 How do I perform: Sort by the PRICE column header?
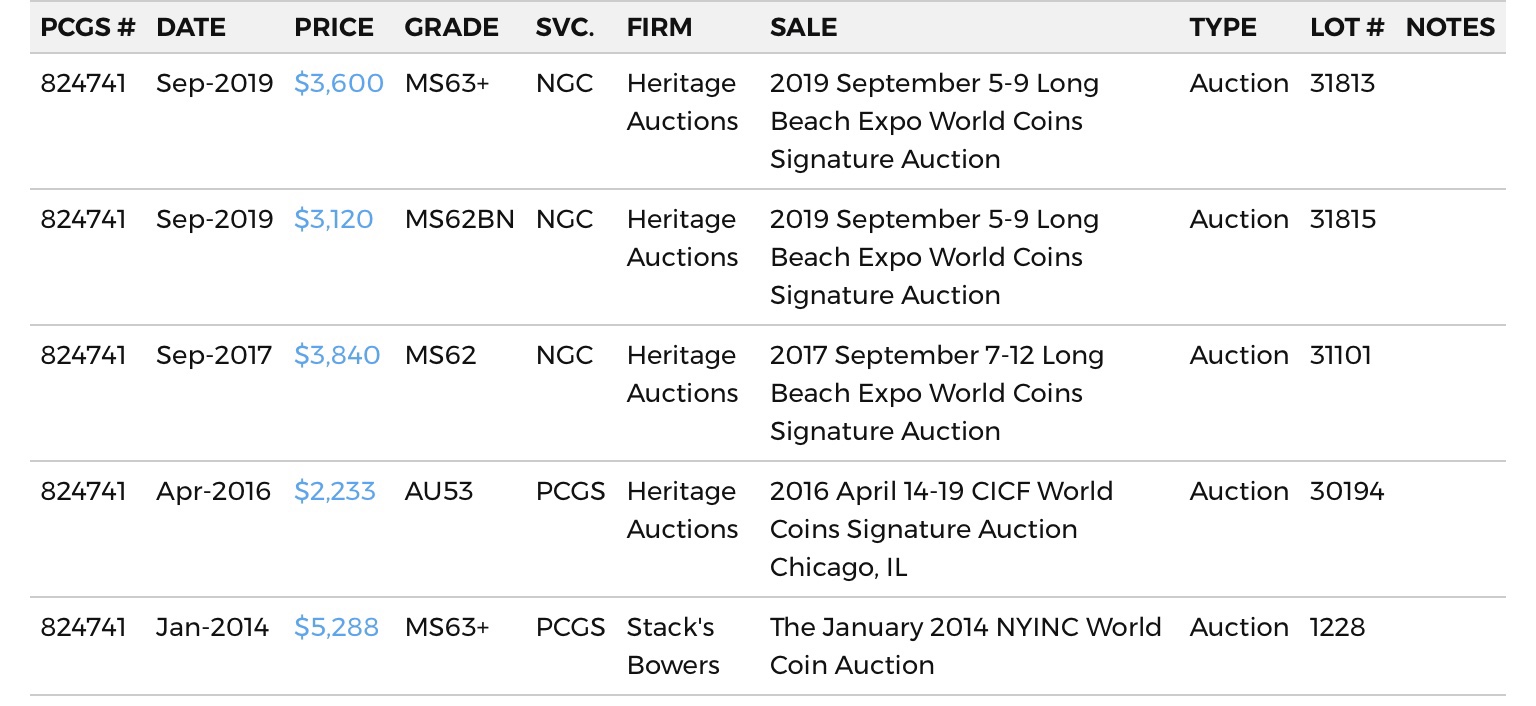tap(334, 28)
